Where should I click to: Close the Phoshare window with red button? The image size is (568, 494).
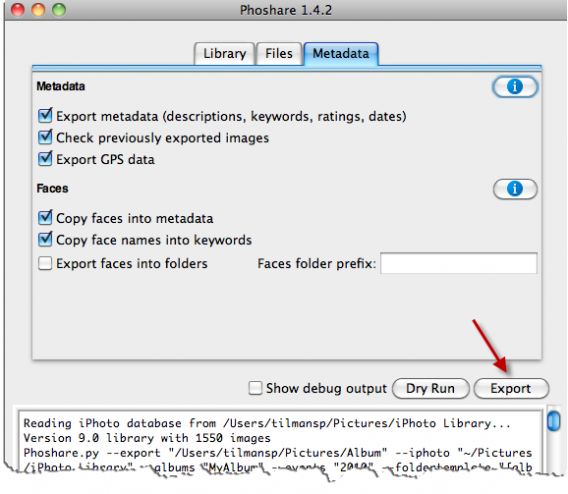[17, 9]
